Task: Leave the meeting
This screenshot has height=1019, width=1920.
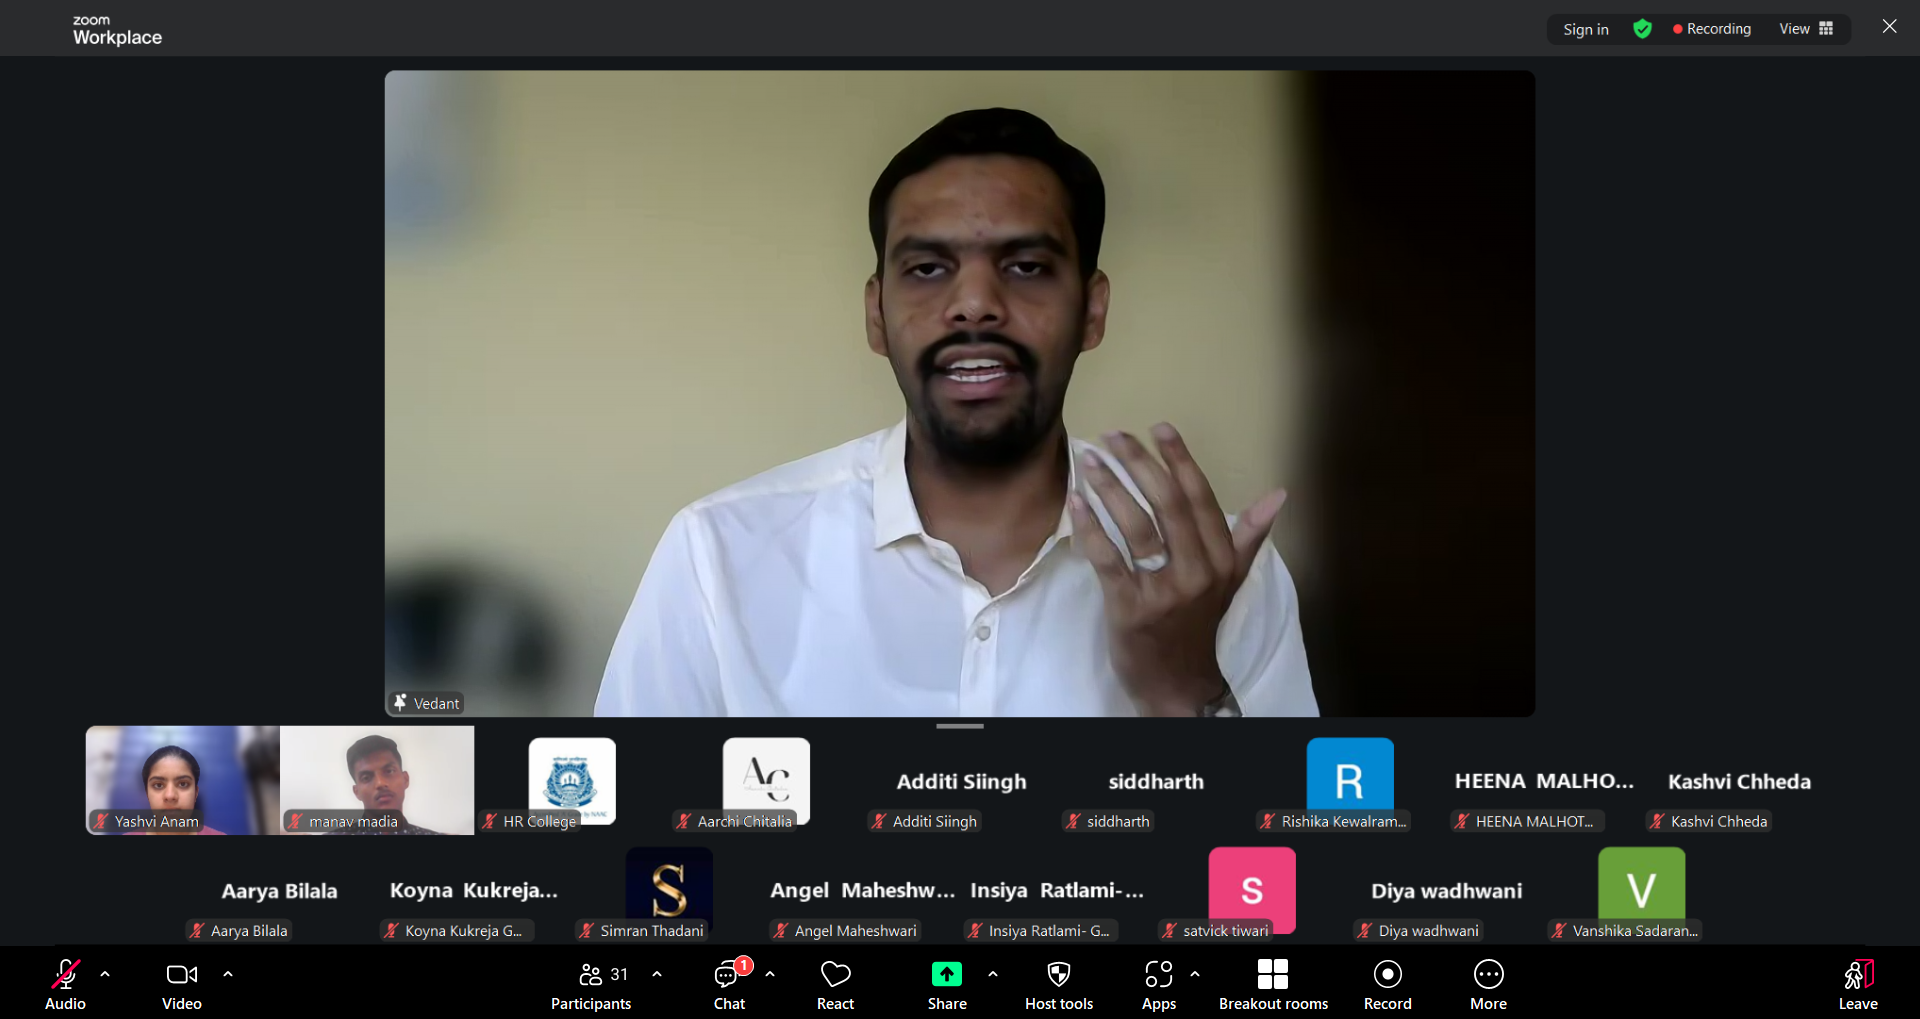Action: click(1857, 985)
